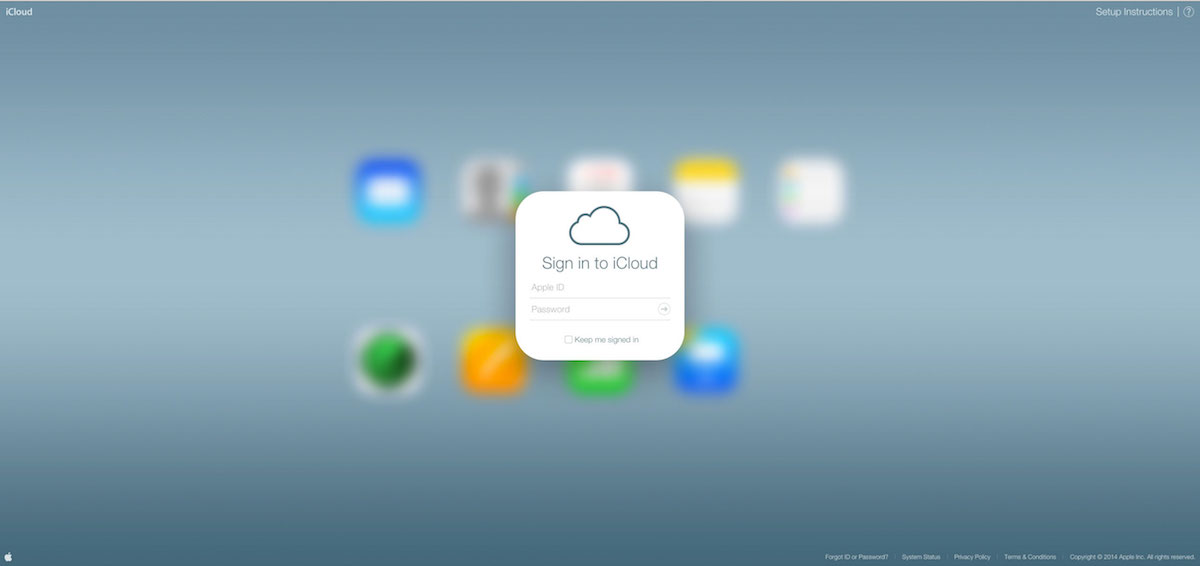Click the Apple ID input field
The image size is (1200, 566).
click(600, 287)
